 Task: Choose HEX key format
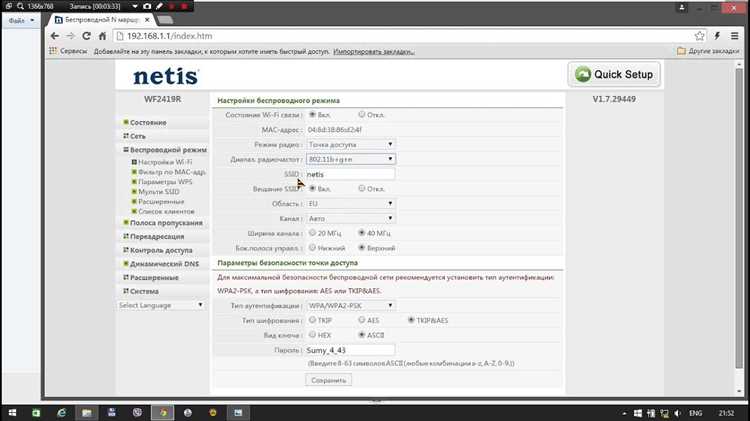312,335
